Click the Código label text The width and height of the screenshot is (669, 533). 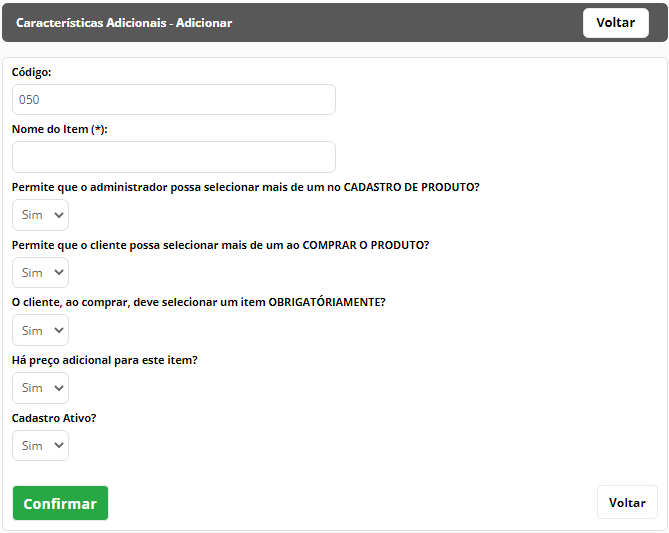click(32, 72)
